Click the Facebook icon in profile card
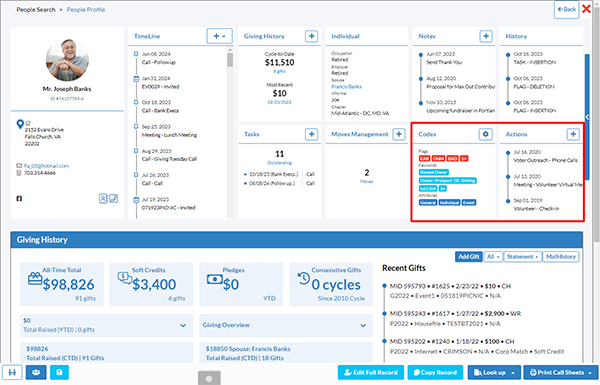600x385 pixels. (x=19, y=199)
